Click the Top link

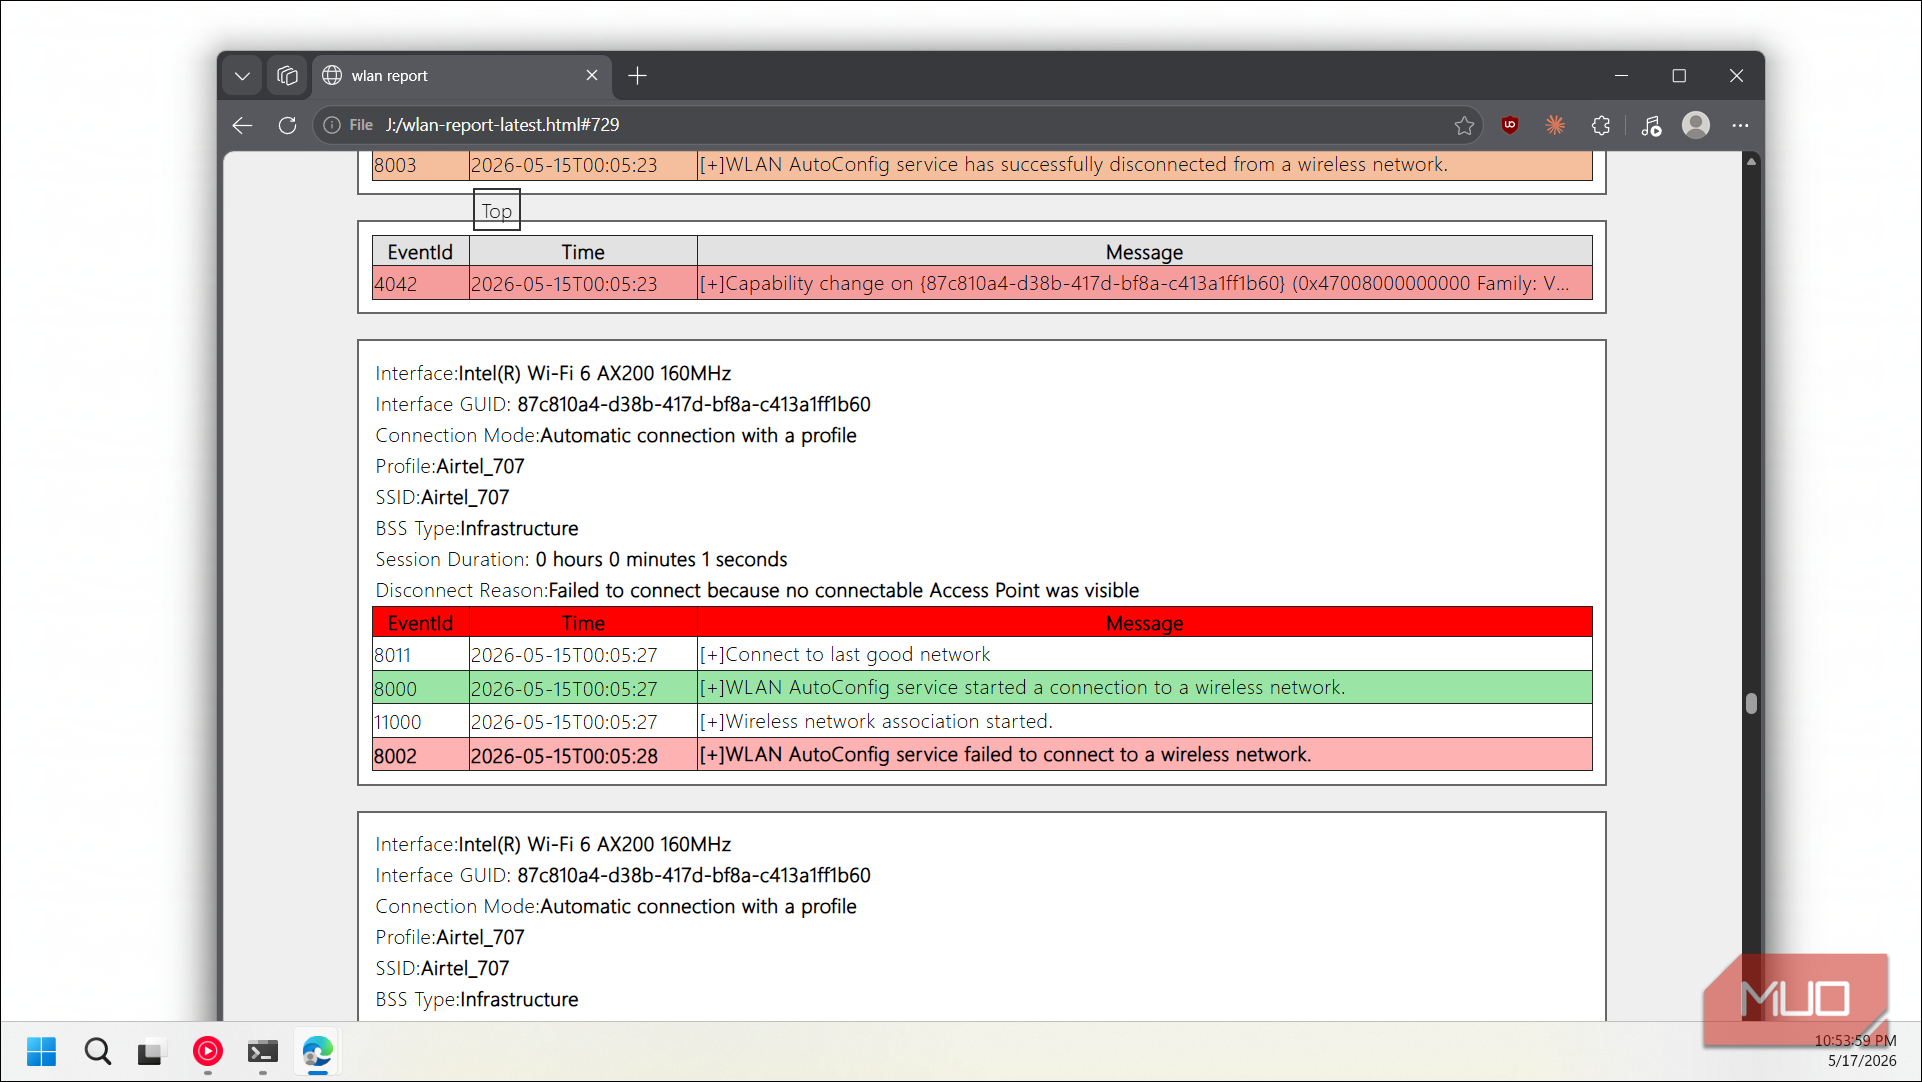[x=497, y=210]
